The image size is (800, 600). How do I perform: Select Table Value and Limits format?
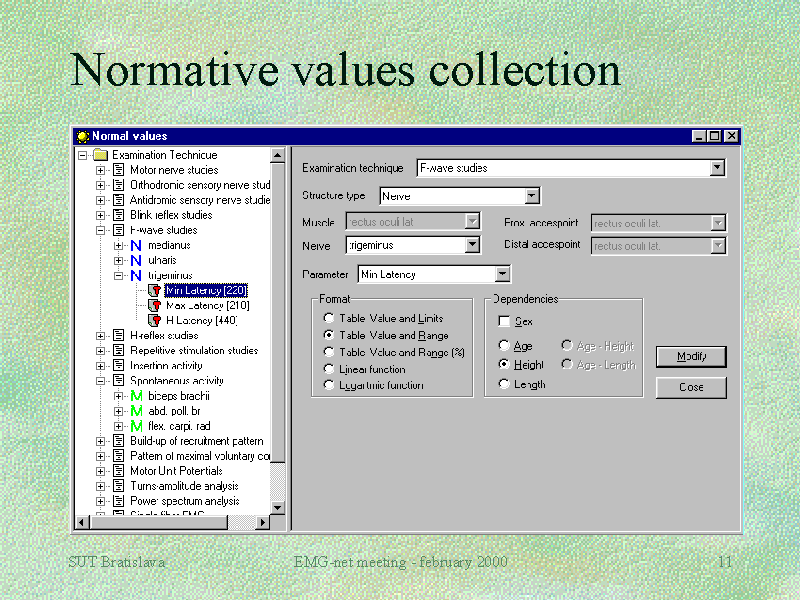[329, 317]
